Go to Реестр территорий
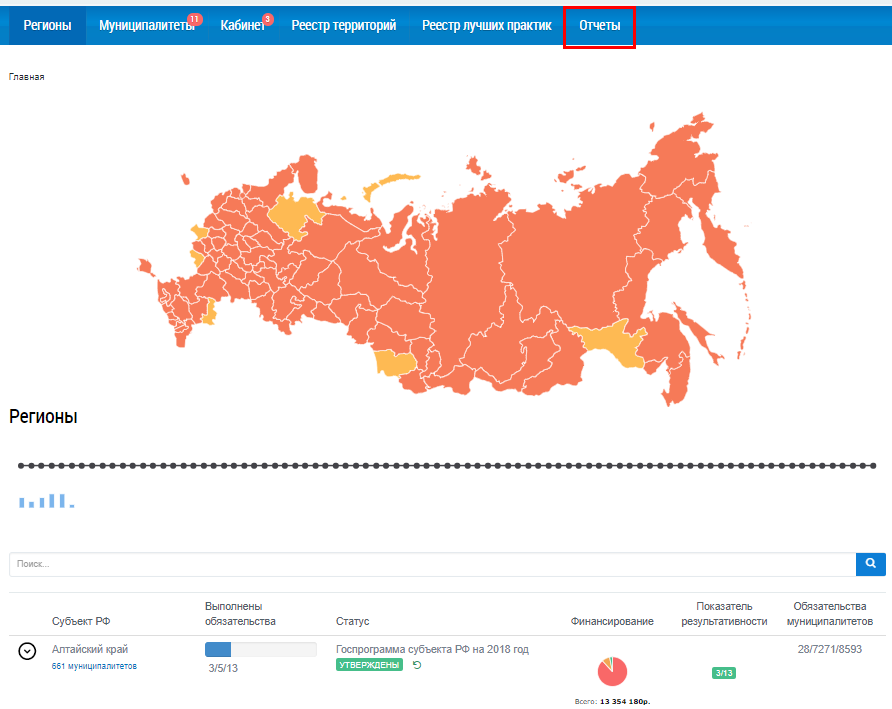The height and width of the screenshot is (709, 892). click(343, 26)
